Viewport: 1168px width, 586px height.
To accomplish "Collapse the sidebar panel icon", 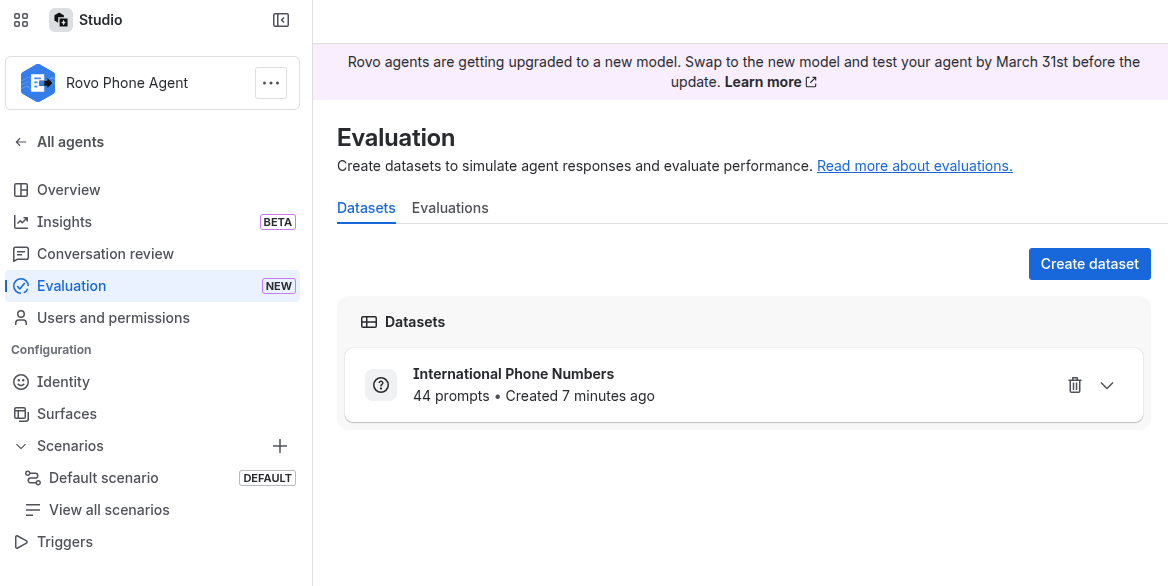I will click(x=281, y=20).
